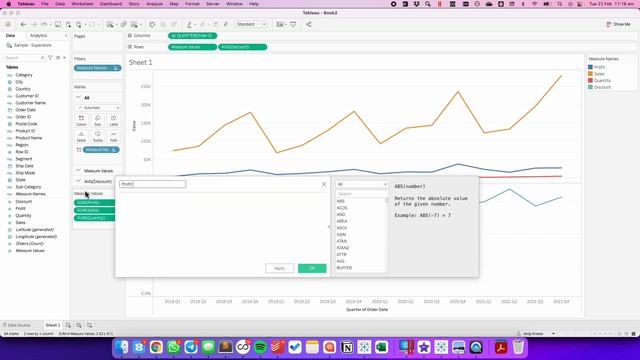Image resolution: width=640 pixels, height=360 pixels.
Task: Open the Analysis menu
Action: (x=154, y=4)
